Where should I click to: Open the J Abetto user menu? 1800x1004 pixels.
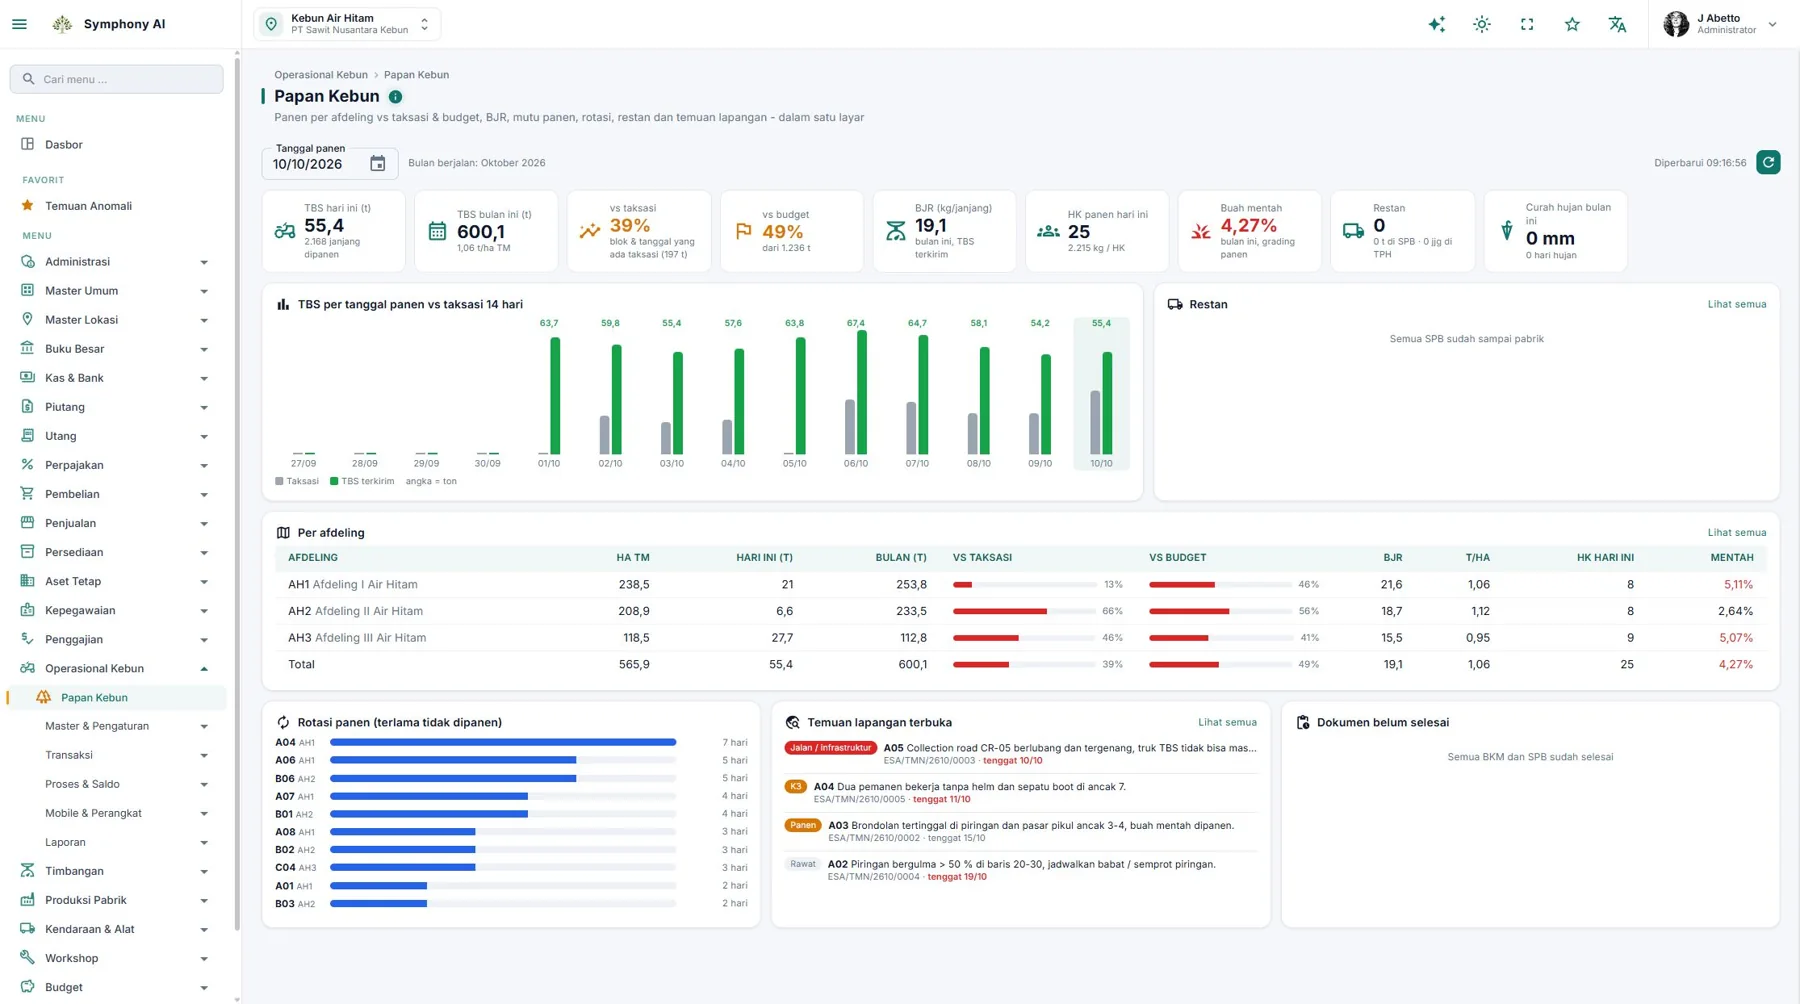click(1720, 24)
